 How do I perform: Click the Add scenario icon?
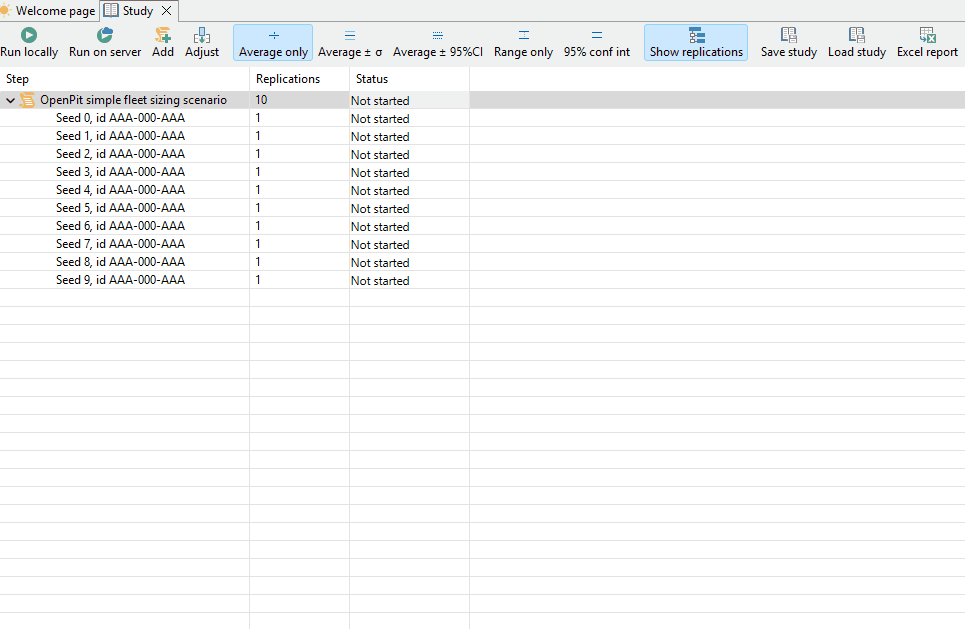[163, 35]
